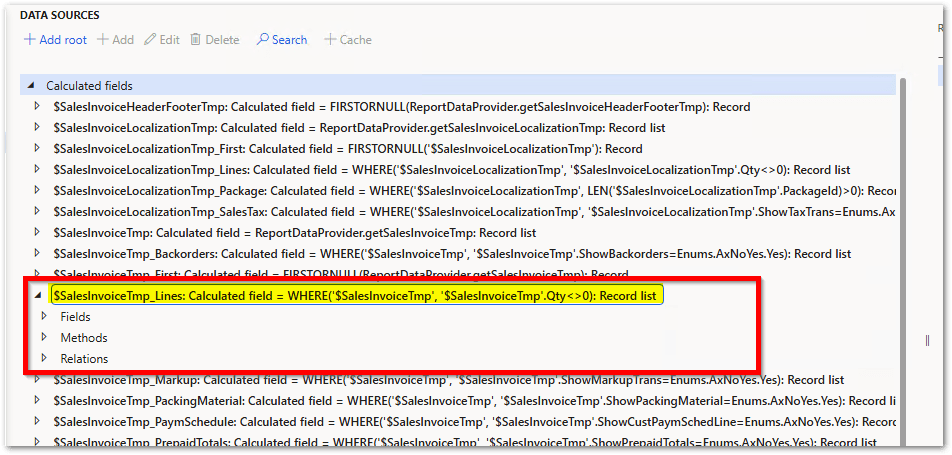Collapse the Calculated fields group

30,86
